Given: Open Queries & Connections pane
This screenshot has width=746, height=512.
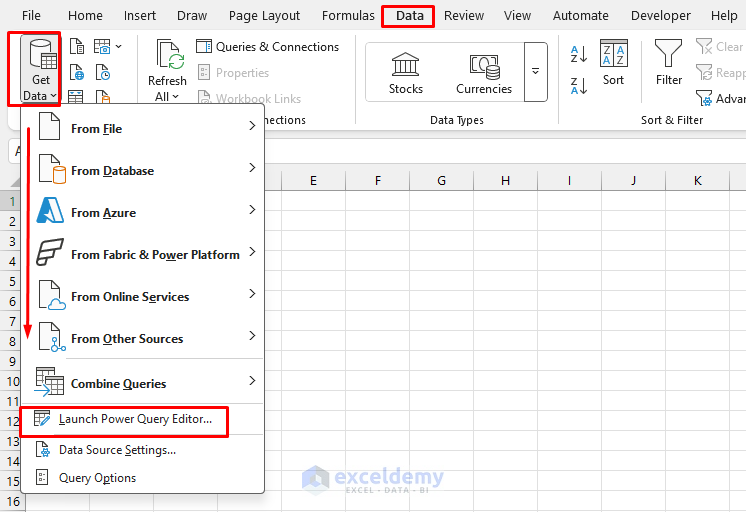Looking at the screenshot, I should coord(268,47).
